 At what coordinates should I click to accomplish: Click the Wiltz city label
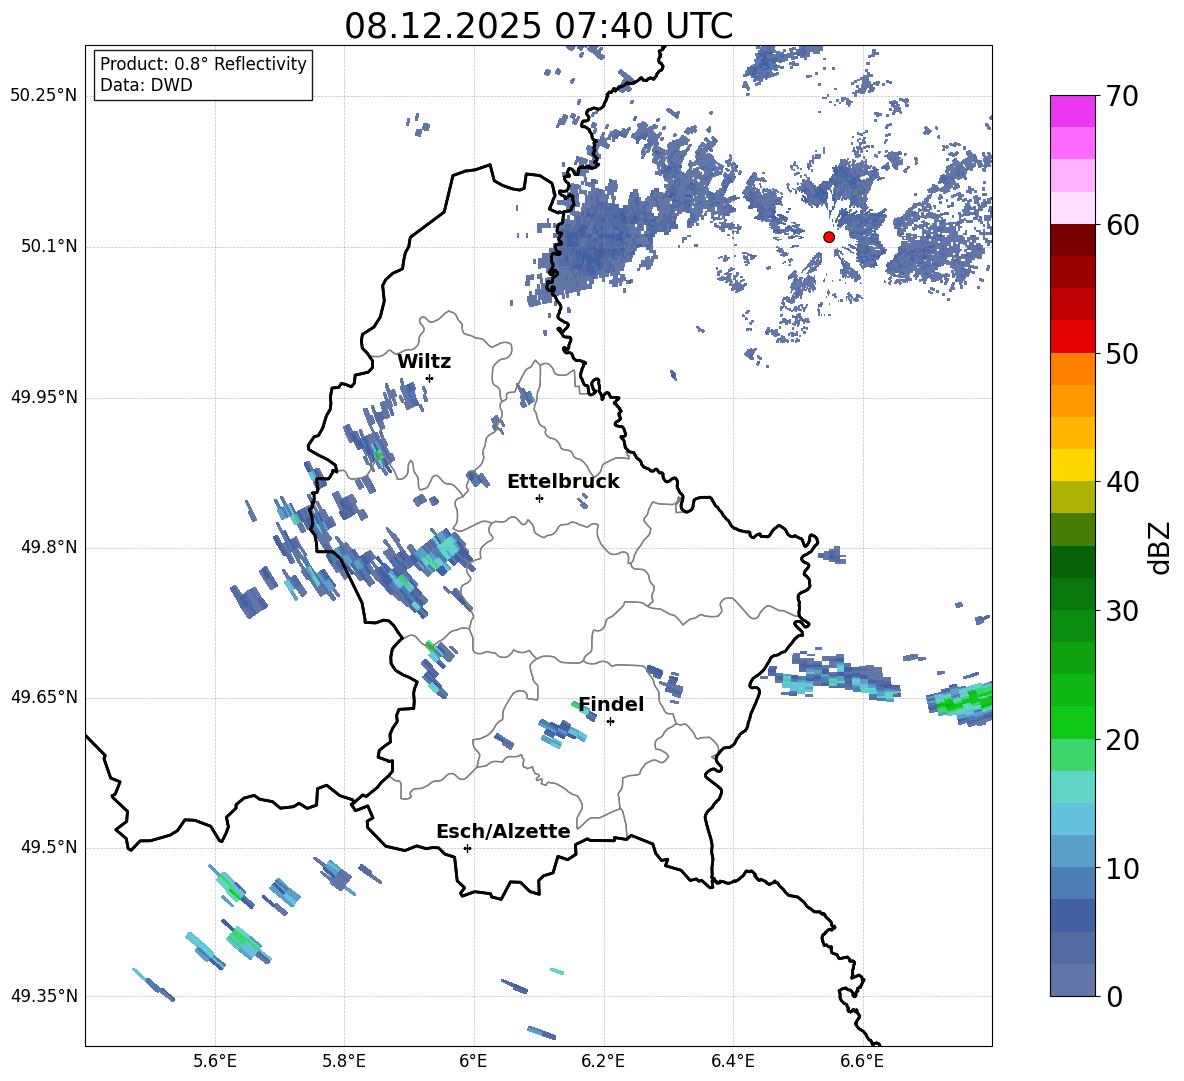tap(424, 362)
